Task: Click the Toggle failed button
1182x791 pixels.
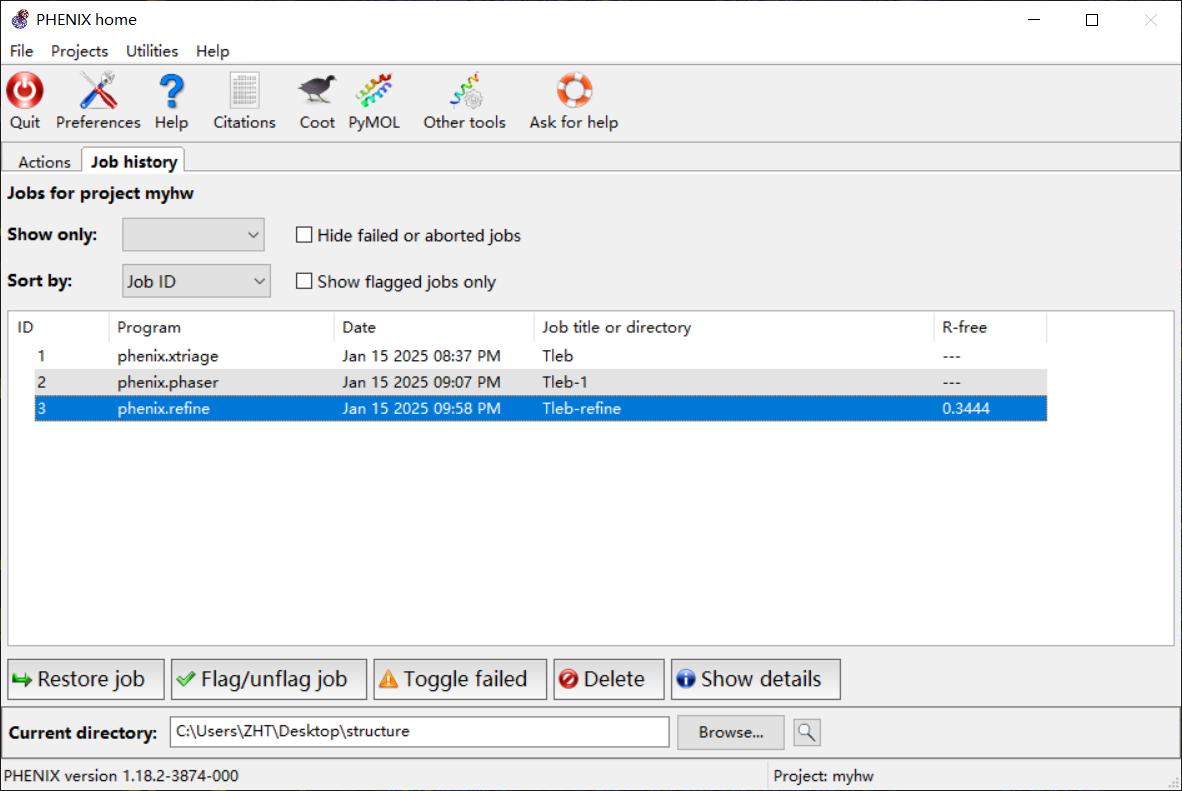Action: click(460, 679)
